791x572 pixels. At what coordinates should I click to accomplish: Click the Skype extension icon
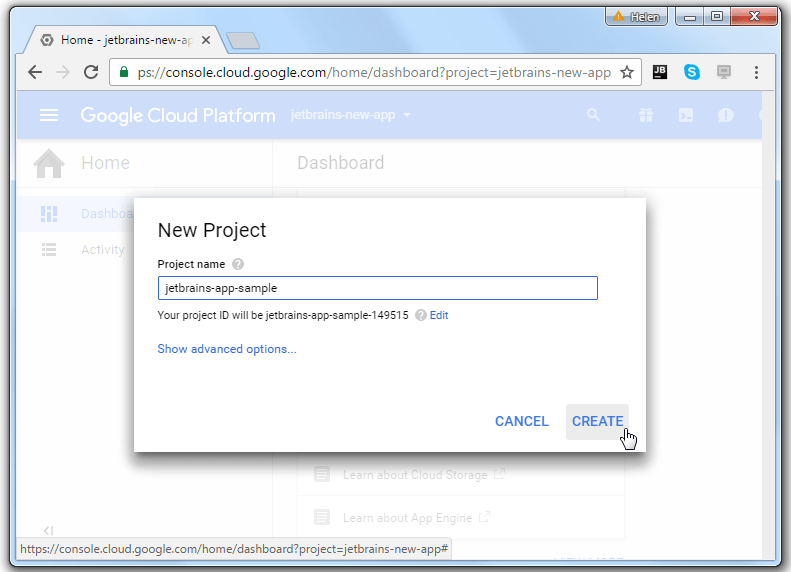[692, 72]
